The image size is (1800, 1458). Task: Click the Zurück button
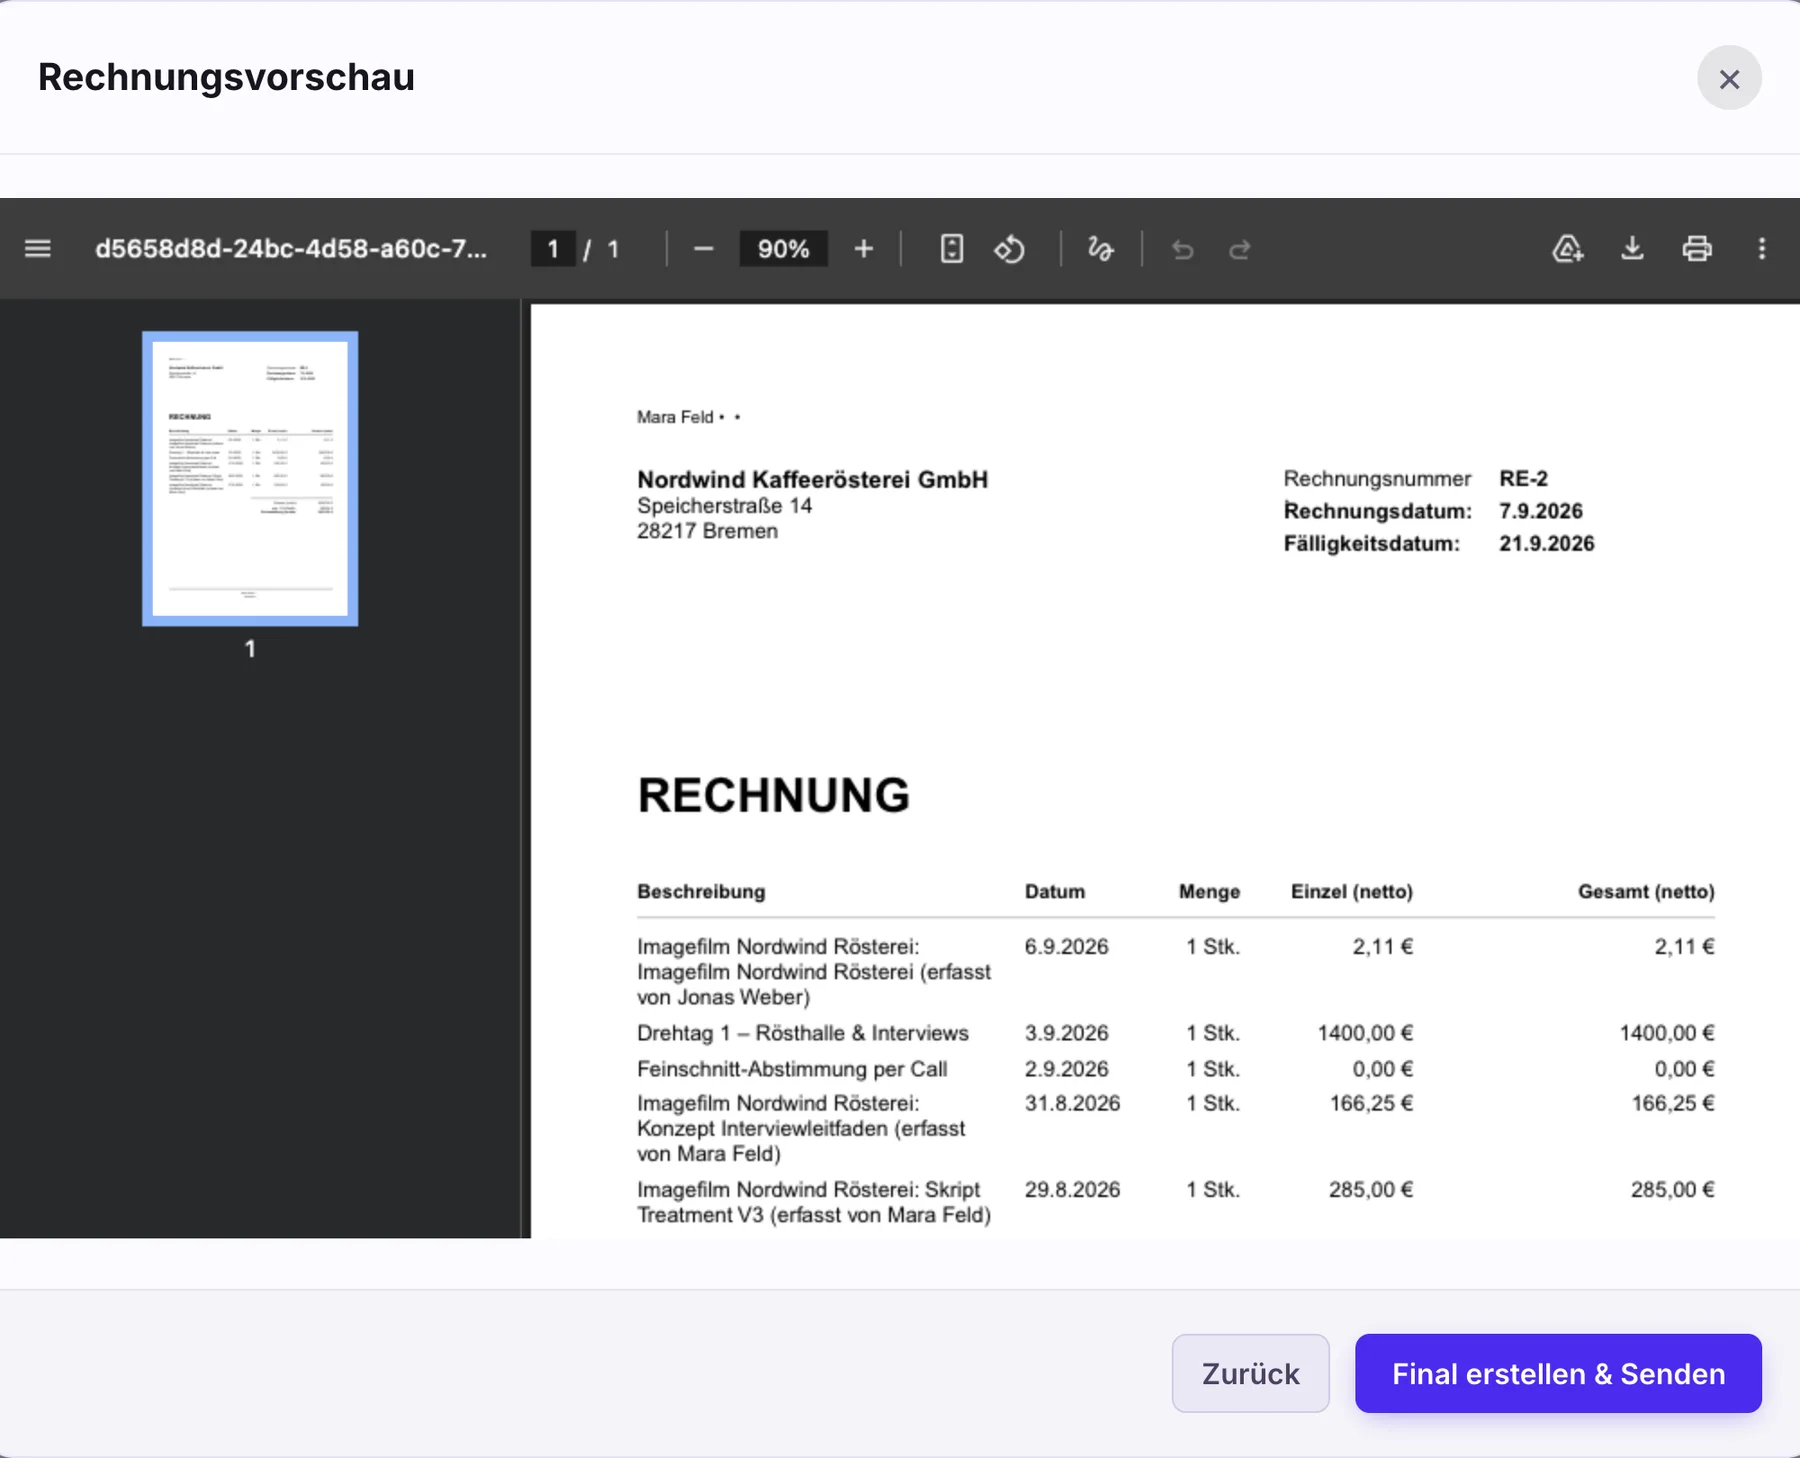[1250, 1373]
